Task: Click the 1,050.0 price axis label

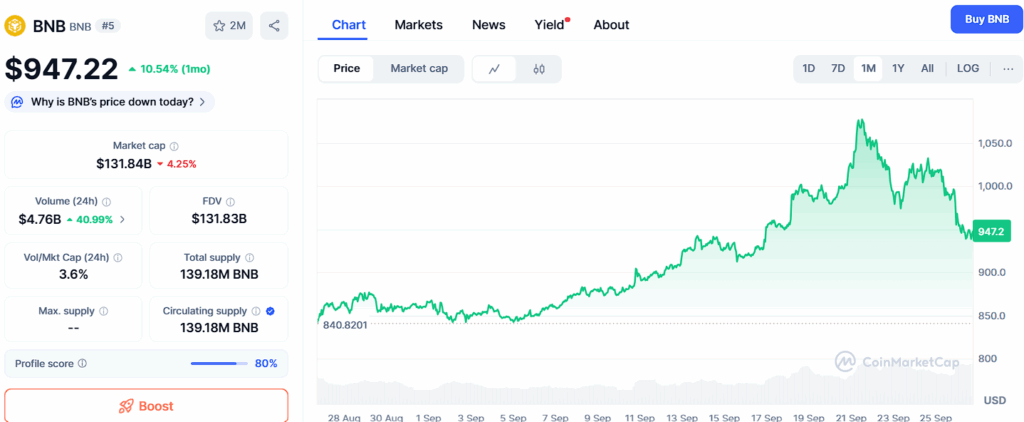Action: point(995,143)
